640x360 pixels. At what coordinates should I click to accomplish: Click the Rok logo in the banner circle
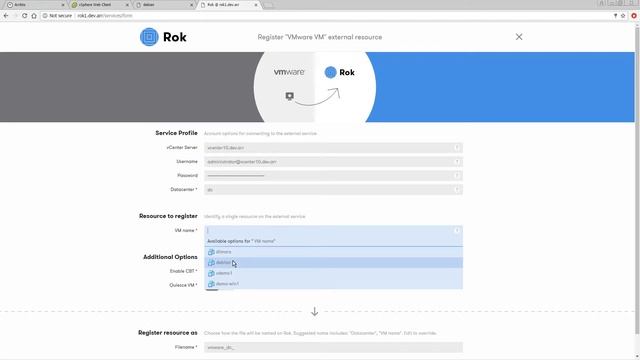[x=340, y=72]
